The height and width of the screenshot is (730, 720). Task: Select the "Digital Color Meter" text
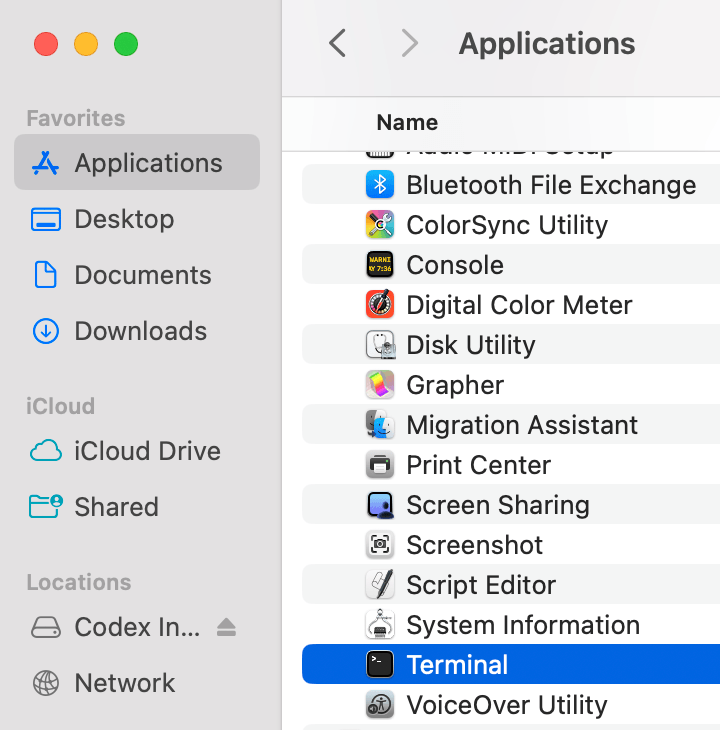pyautogui.click(x=519, y=305)
